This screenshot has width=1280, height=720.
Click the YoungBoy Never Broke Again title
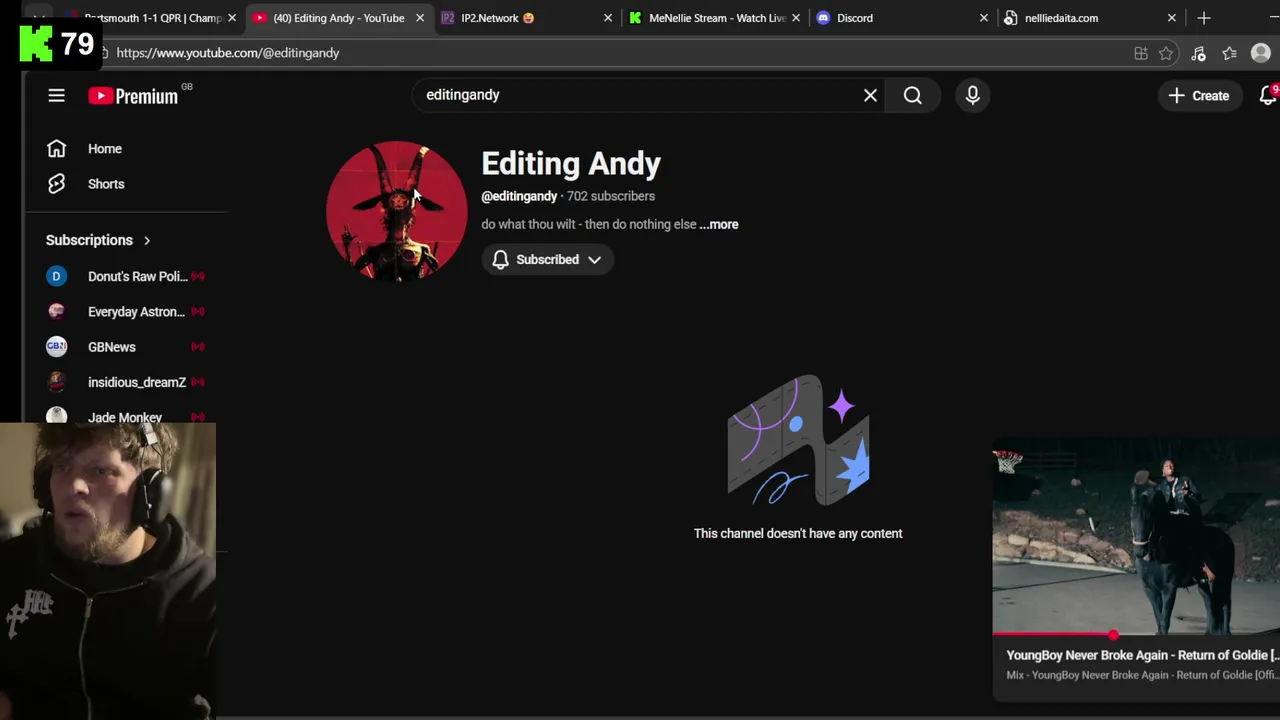1142,655
